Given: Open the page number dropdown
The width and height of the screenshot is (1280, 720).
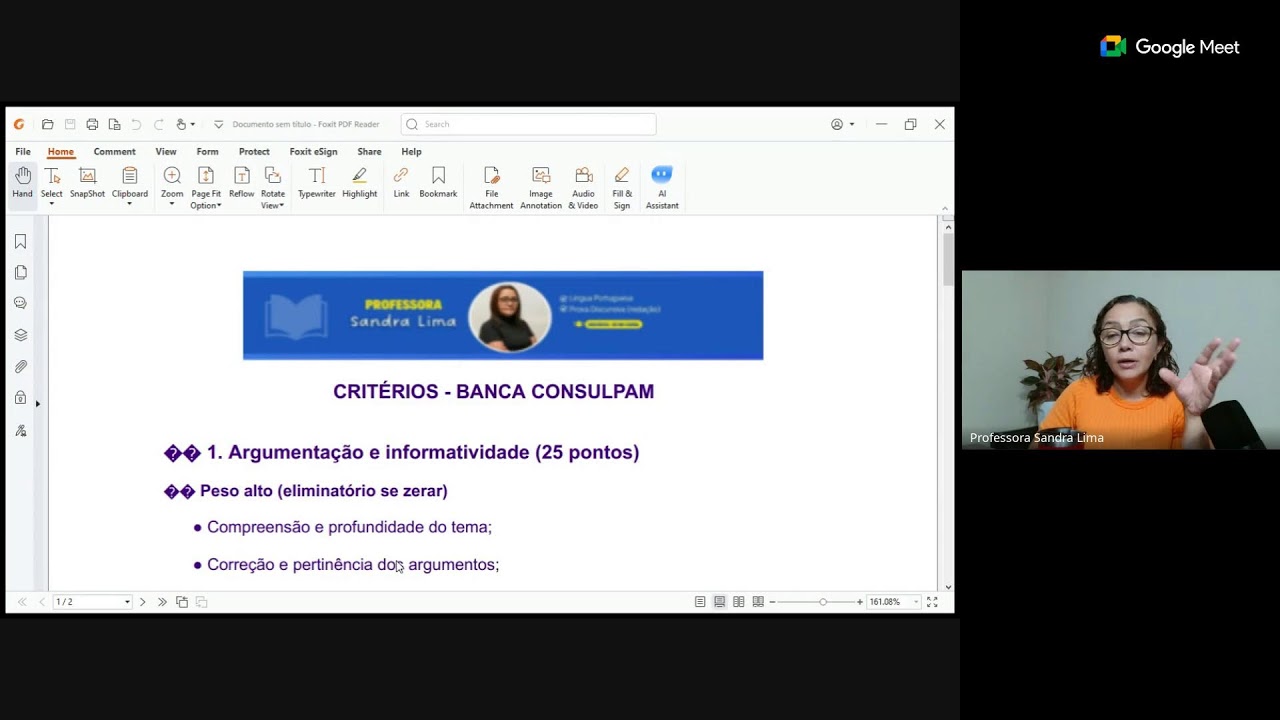Looking at the screenshot, I should pyautogui.click(x=127, y=602).
